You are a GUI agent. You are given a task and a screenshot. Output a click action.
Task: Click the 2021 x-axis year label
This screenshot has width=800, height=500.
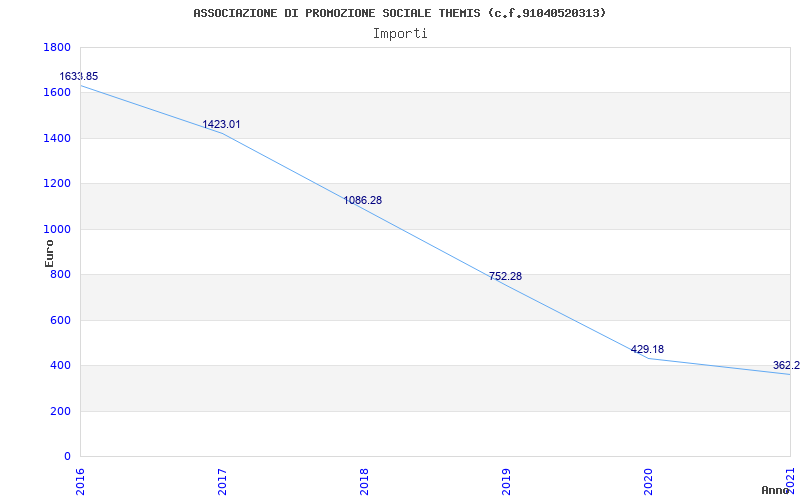[x=790, y=482]
